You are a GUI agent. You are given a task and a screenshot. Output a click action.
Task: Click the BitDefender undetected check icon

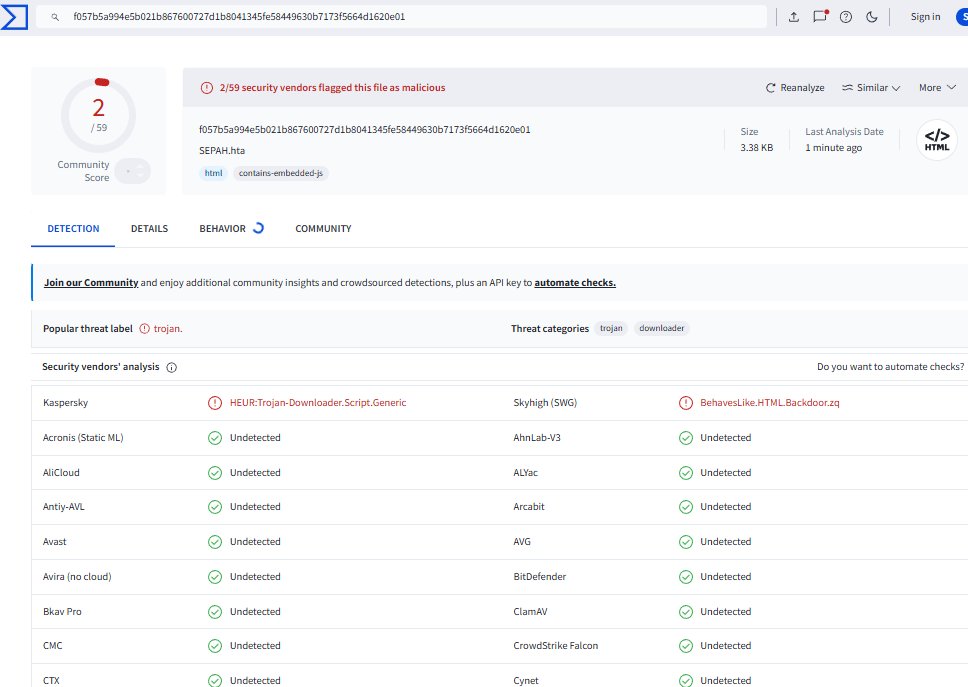[686, 577]
